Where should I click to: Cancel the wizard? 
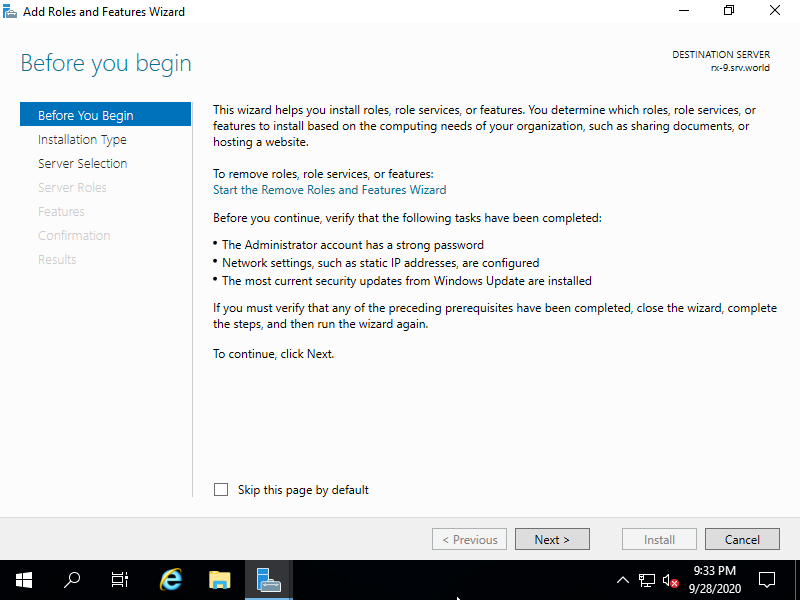point(742,539)
